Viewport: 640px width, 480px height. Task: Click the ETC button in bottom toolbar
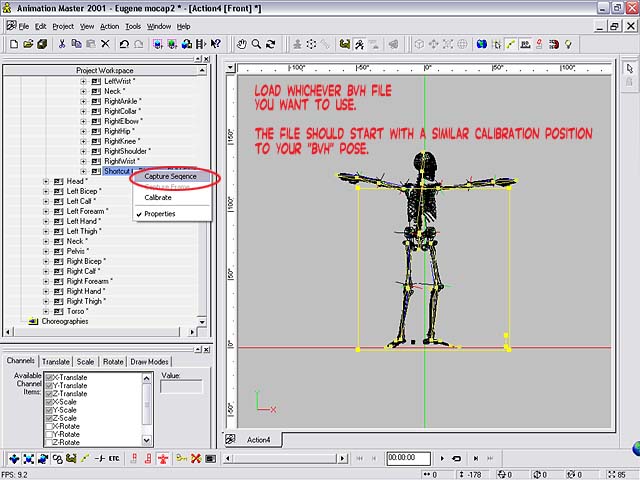[x=113, y=459]
